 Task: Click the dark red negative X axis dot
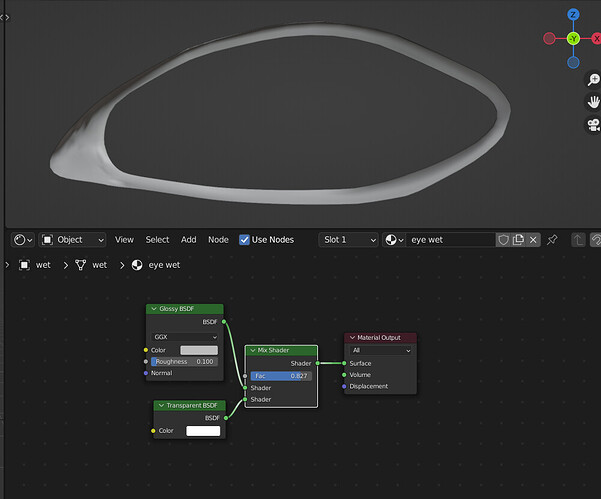tap(549, 39)
